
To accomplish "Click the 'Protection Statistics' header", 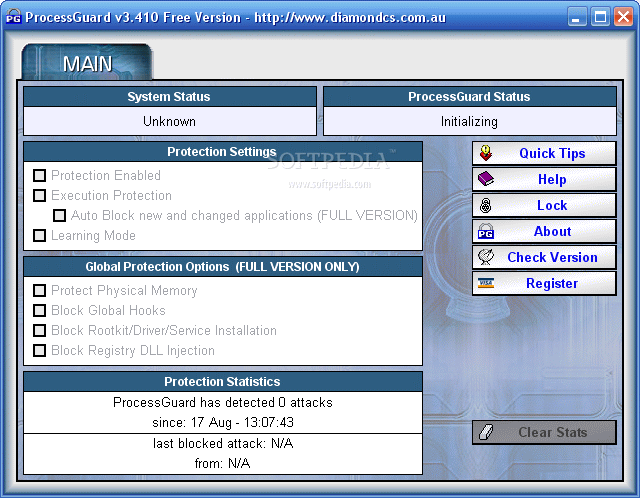I will 223,382.
